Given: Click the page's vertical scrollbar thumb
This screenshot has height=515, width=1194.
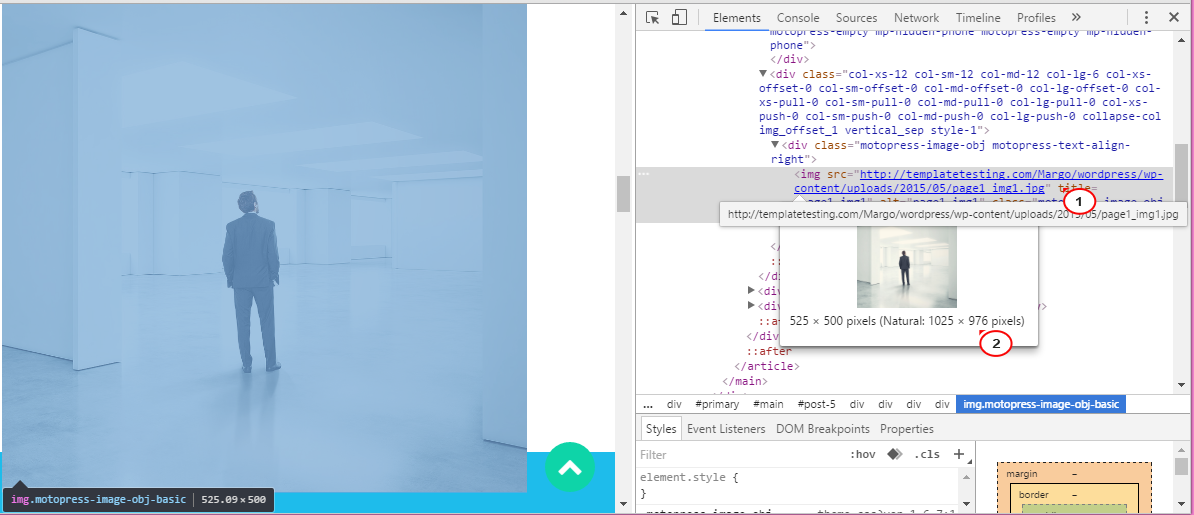Looking at the screenshot, I should click(623, 194).
